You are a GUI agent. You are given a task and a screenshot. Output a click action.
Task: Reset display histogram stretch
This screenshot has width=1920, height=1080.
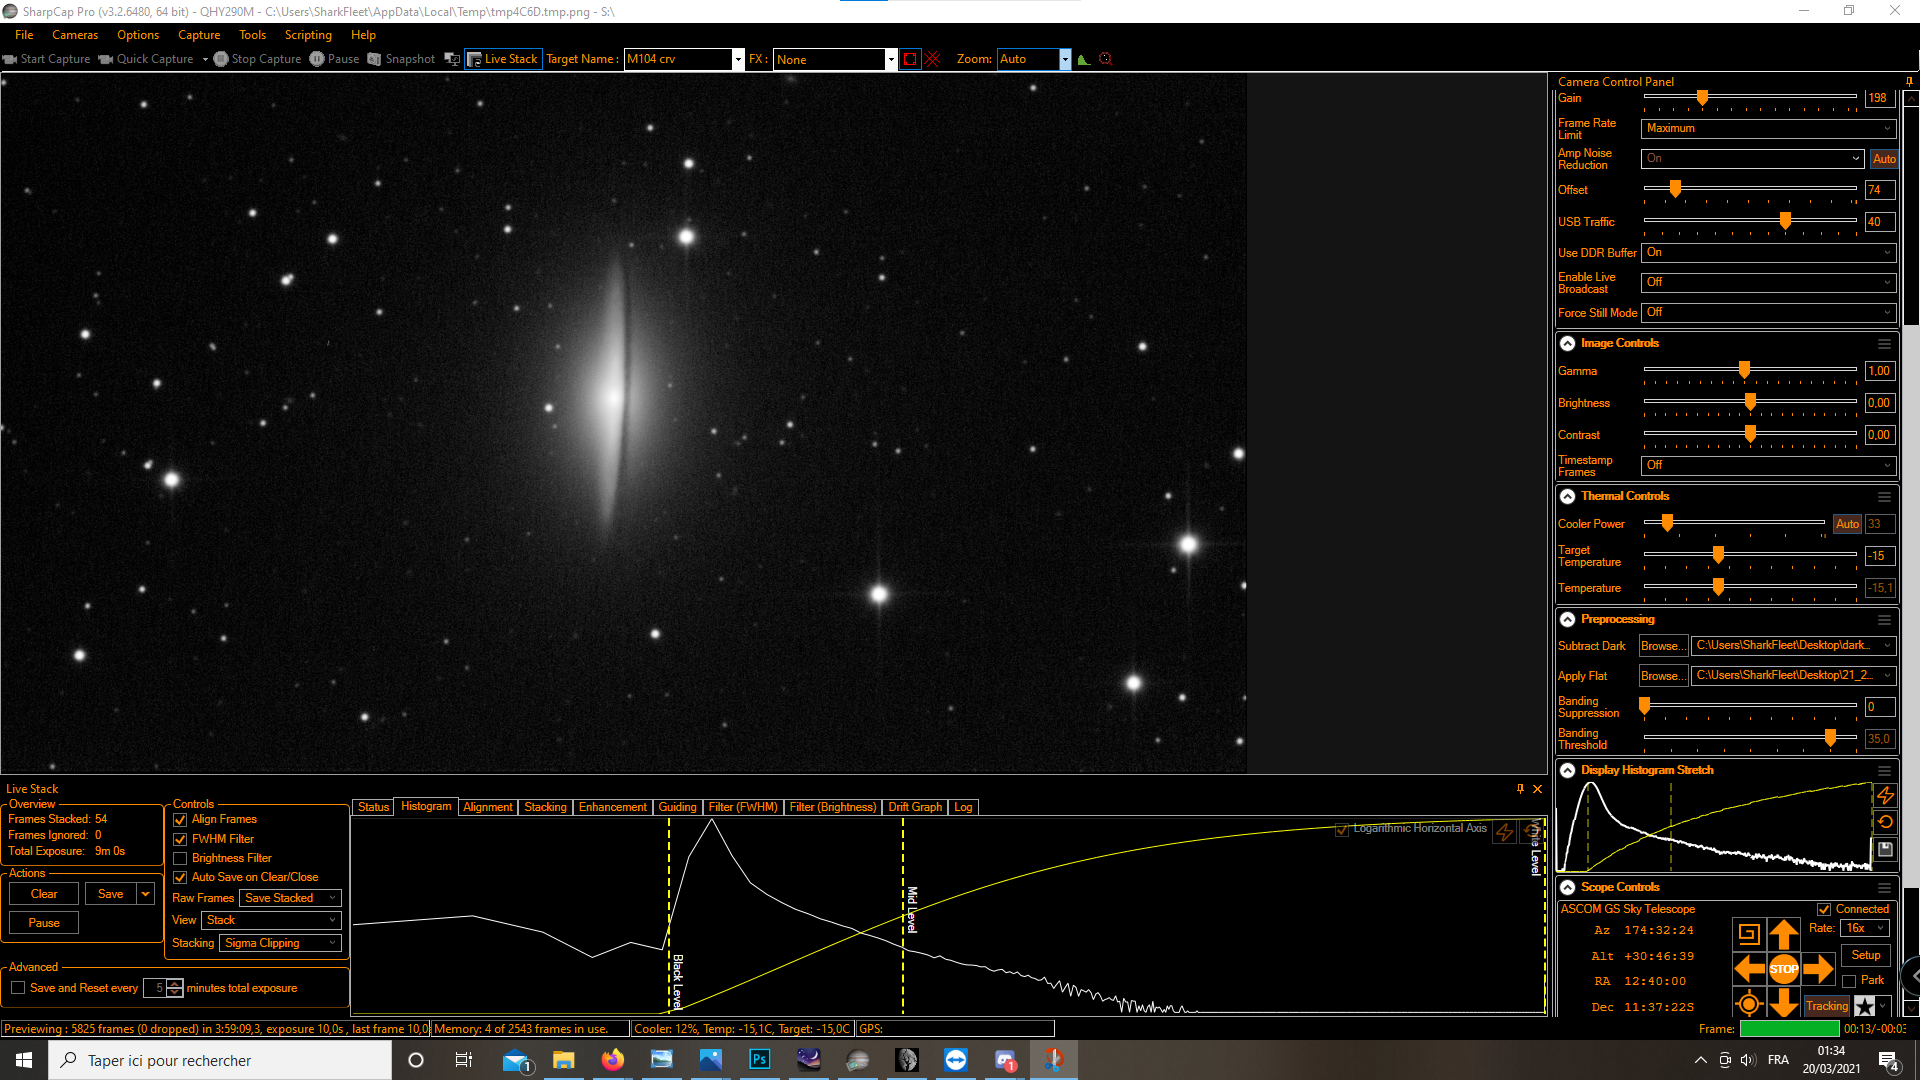click(x=1885, y=822)
